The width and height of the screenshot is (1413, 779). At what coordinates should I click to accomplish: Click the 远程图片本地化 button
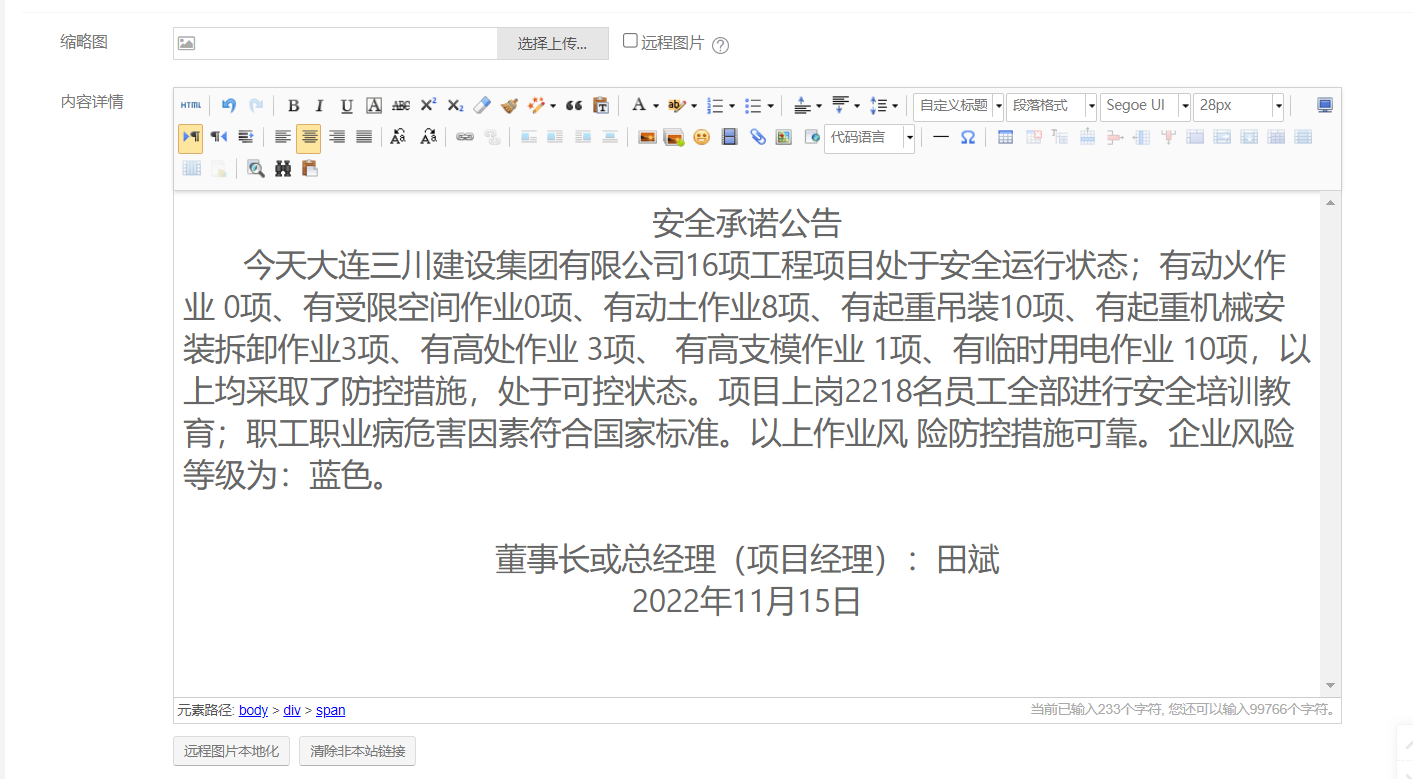[x=232, y=751]
